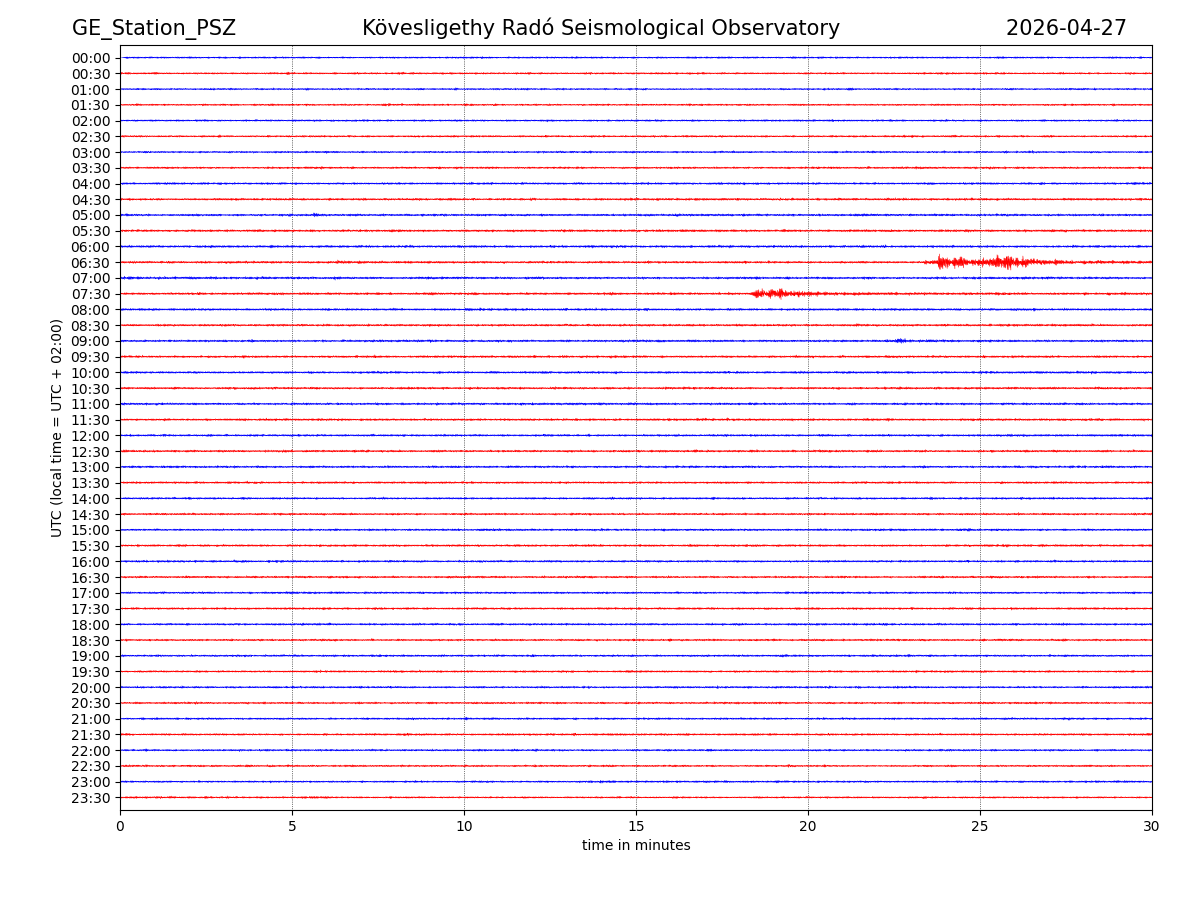Select the 12:00 row time label
1200x900 pixels.
(91, 436)
